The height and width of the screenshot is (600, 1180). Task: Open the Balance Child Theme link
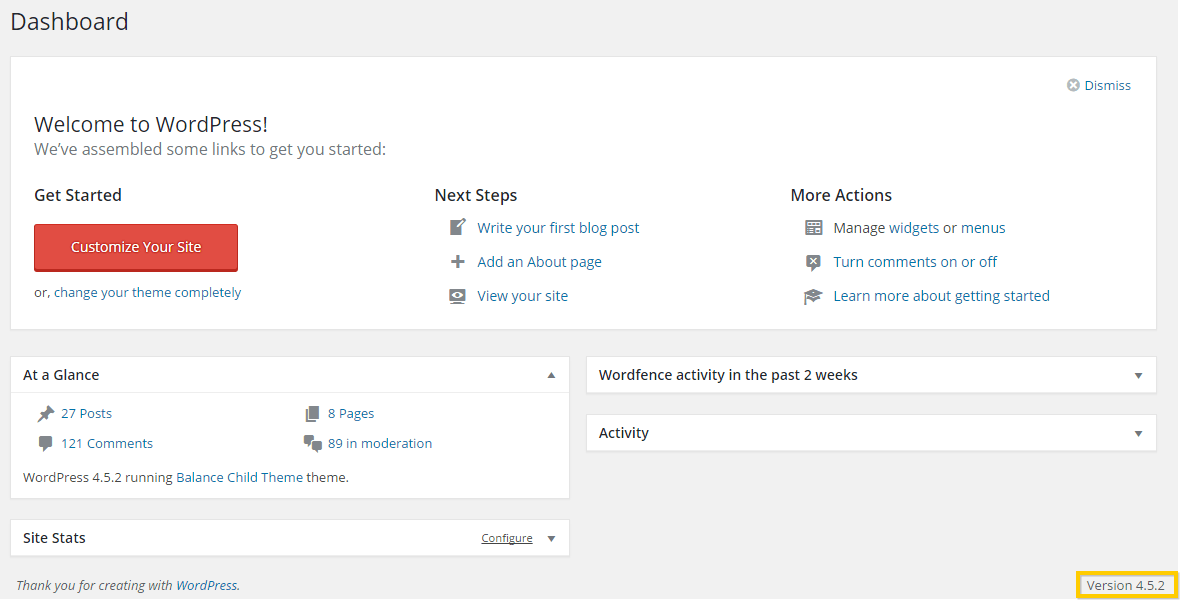pos(242,477)
